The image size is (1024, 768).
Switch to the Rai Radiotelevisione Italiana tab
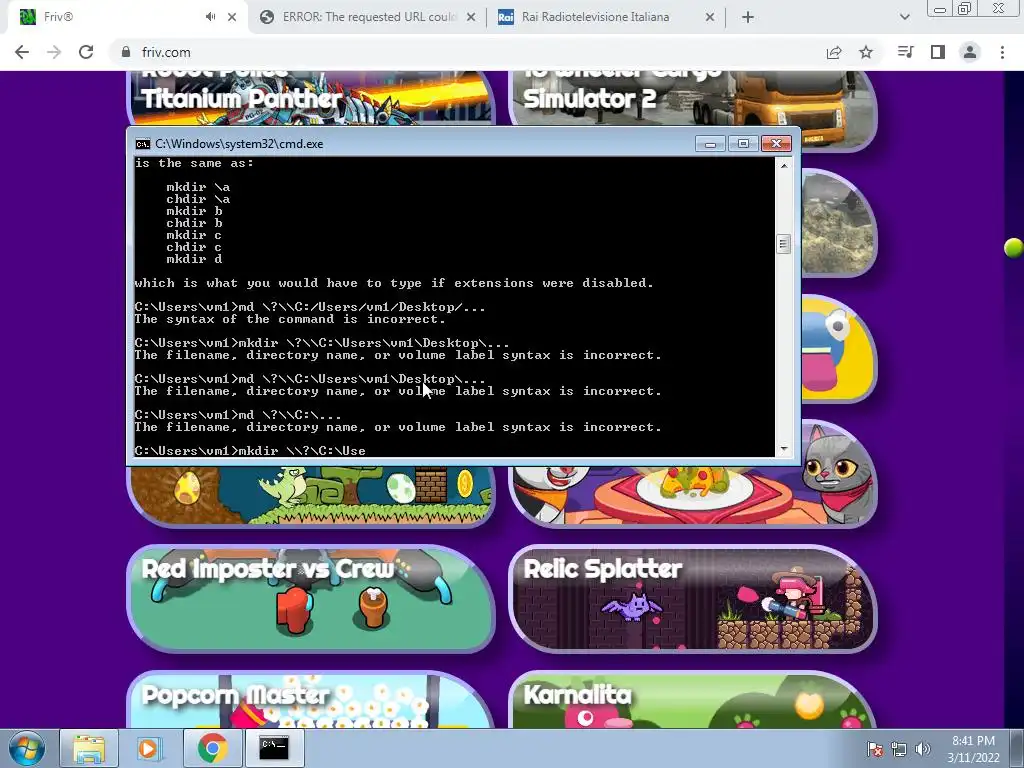click(x=606, y=17)
